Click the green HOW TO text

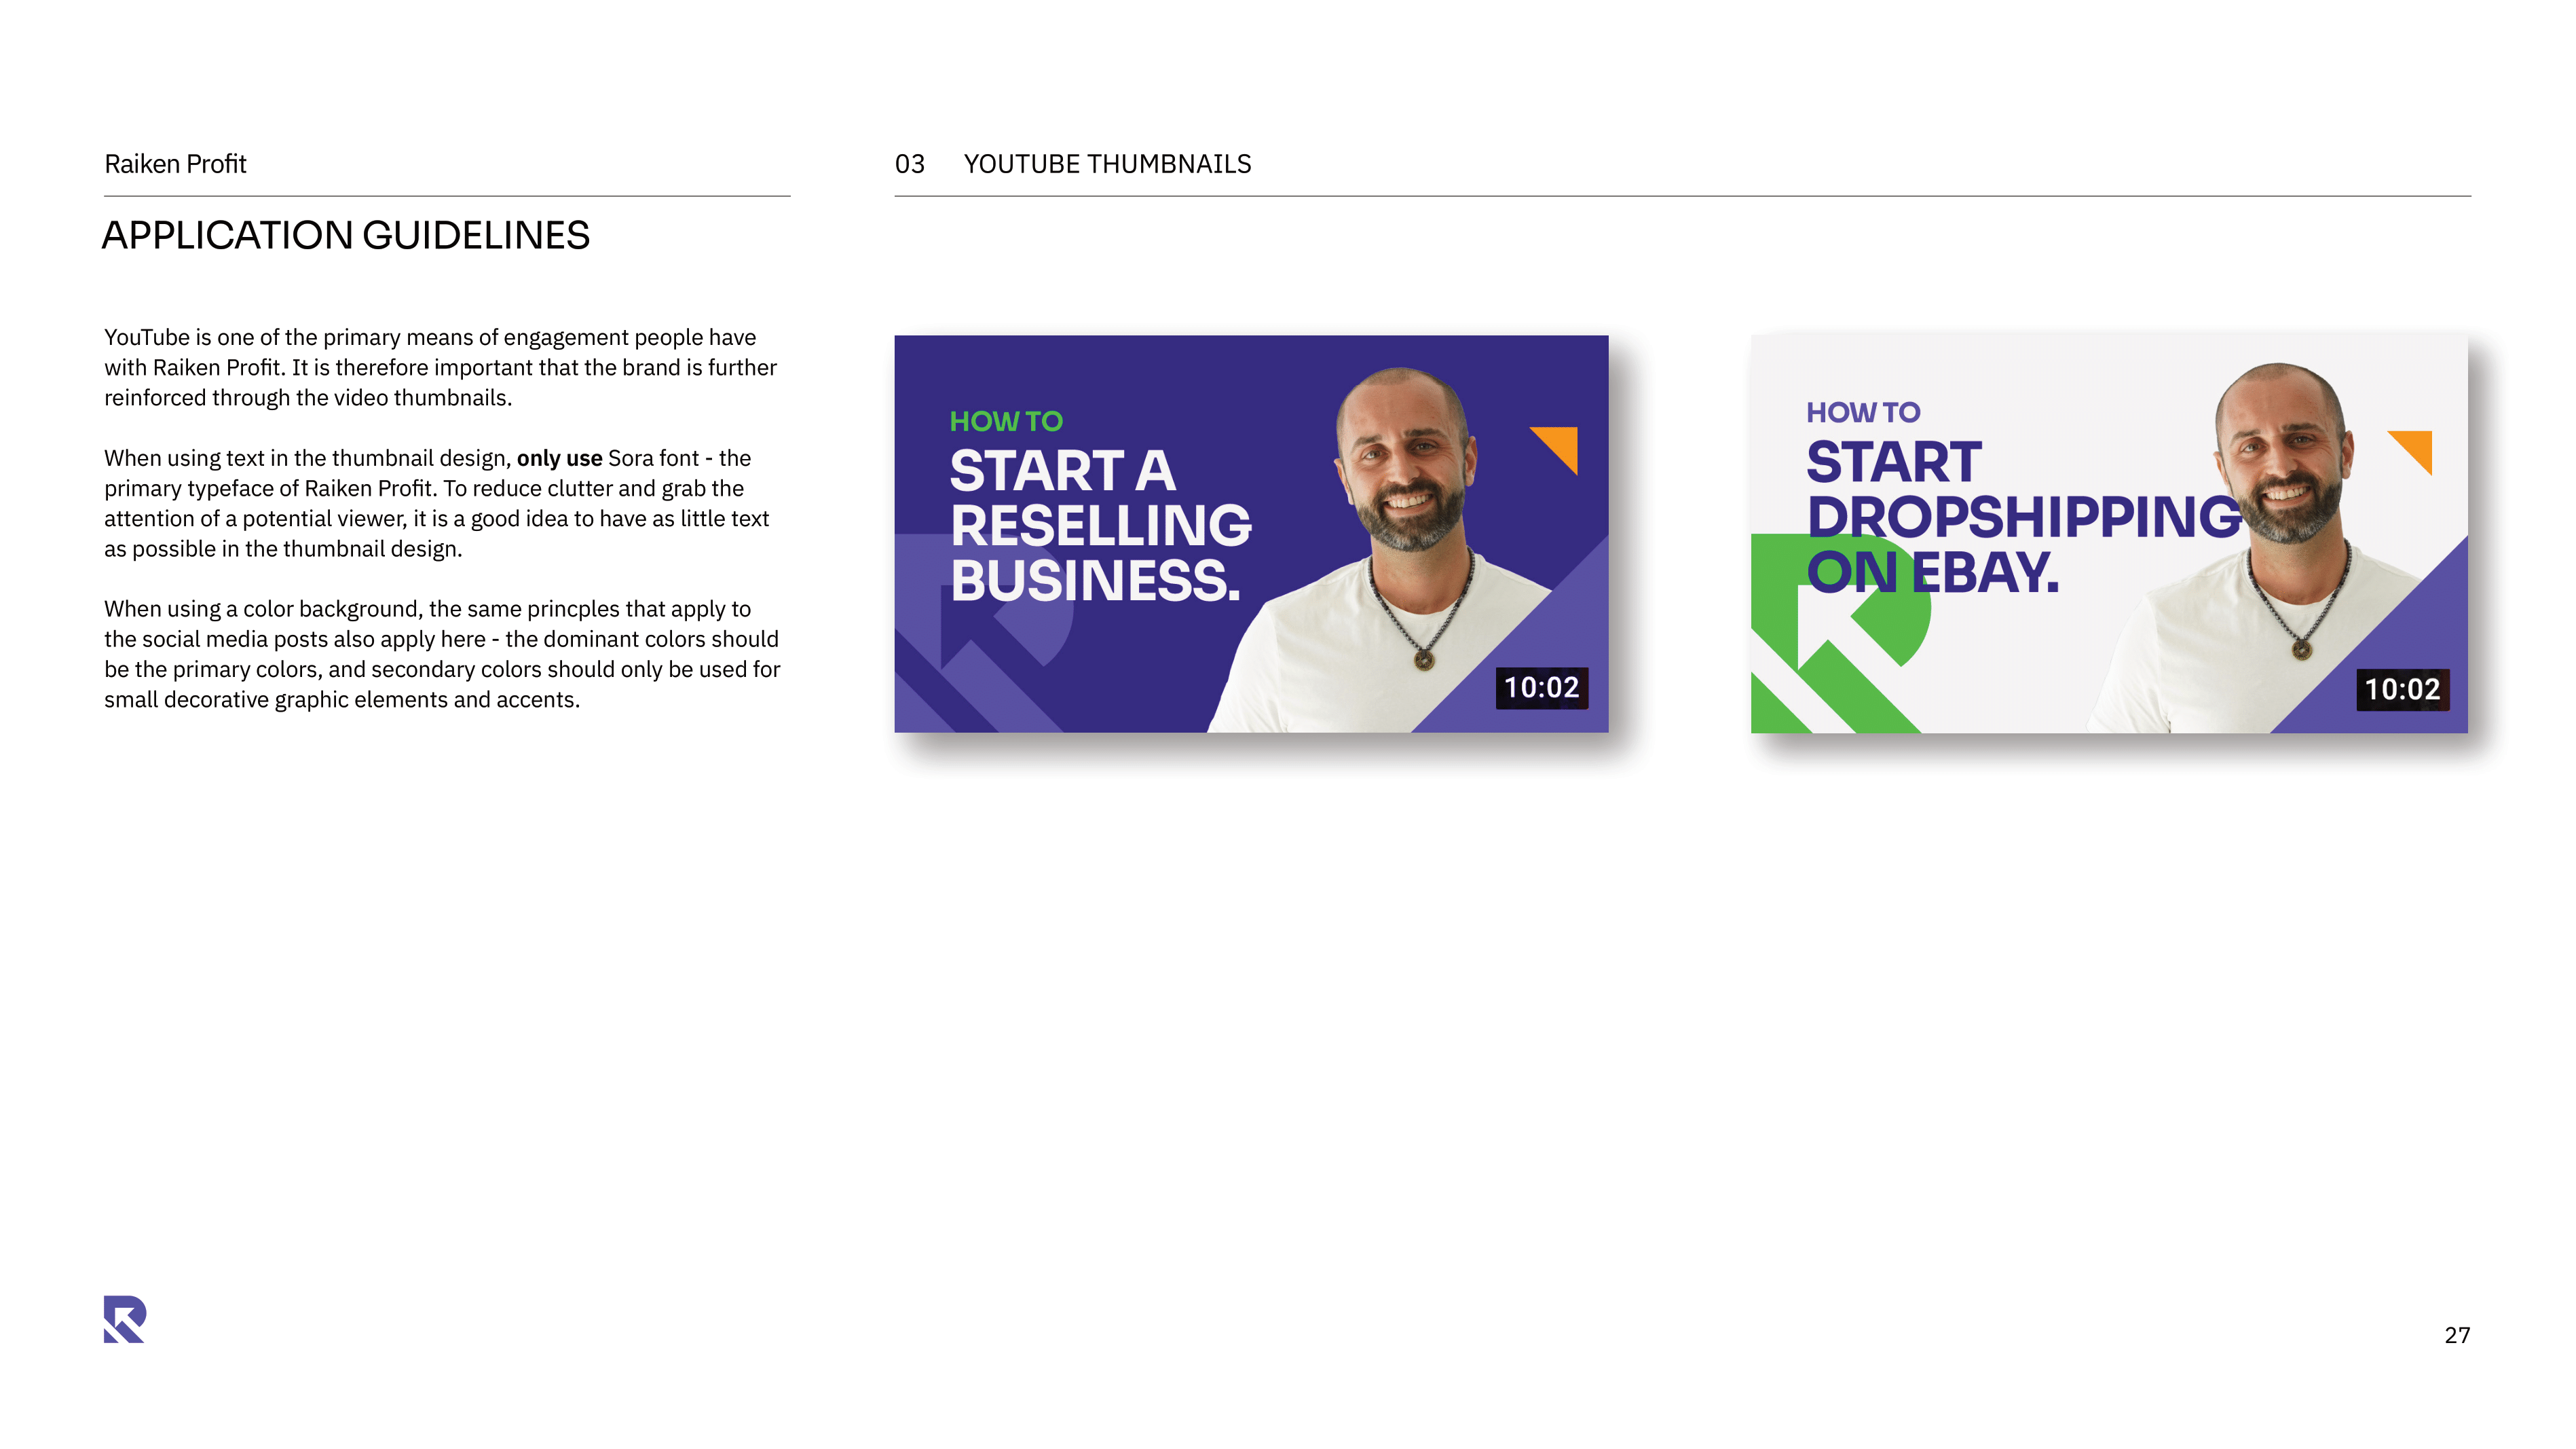(x=1006, y=421)
